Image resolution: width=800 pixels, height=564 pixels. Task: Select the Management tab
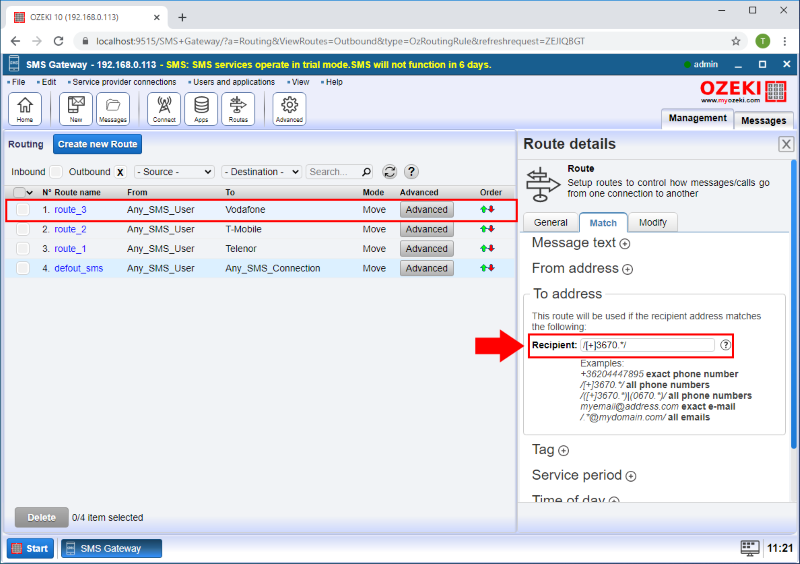tap(697, 118)
